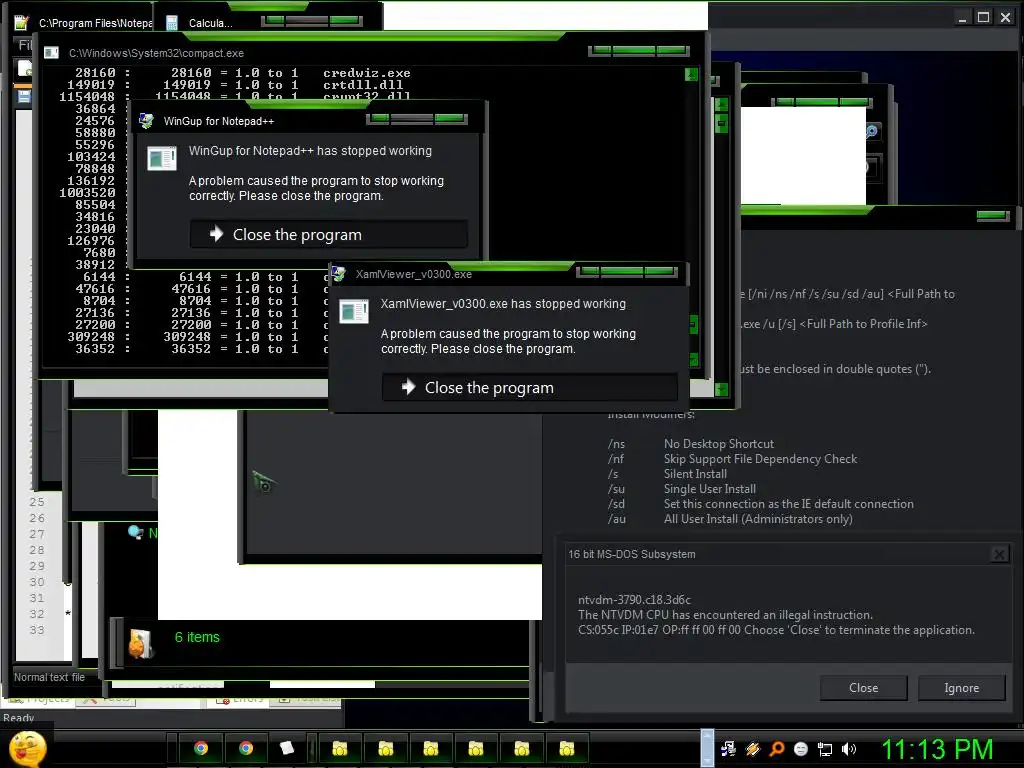Dismiss the 16 bit MS-DOS Subsystem dialog with X
1024x768 pixels.
(x=999, y=554)
